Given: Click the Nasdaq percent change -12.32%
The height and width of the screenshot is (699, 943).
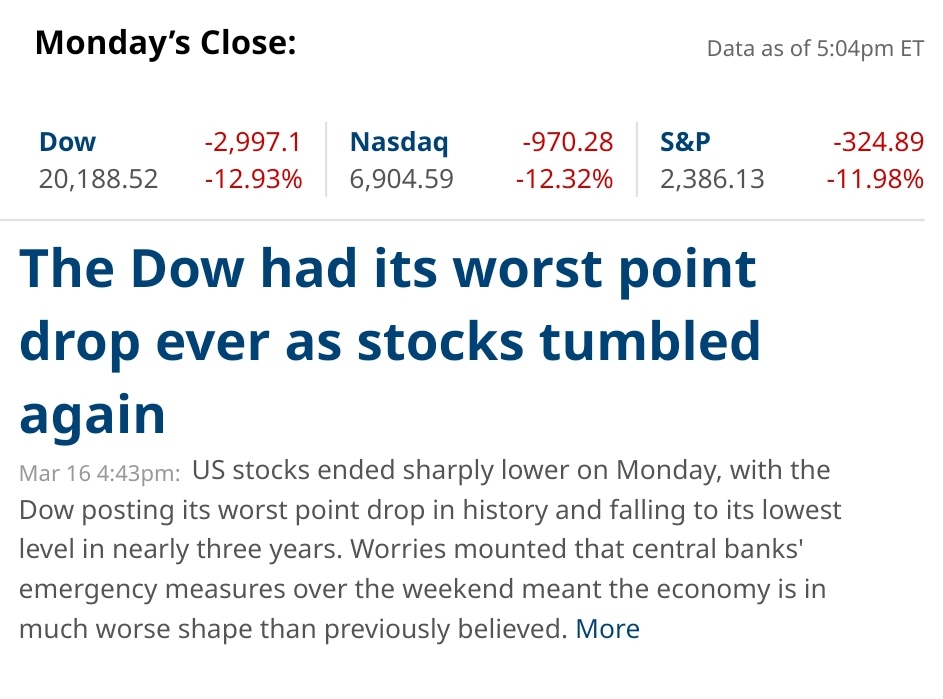Looking at the screenshot, I should click(564, 179).
